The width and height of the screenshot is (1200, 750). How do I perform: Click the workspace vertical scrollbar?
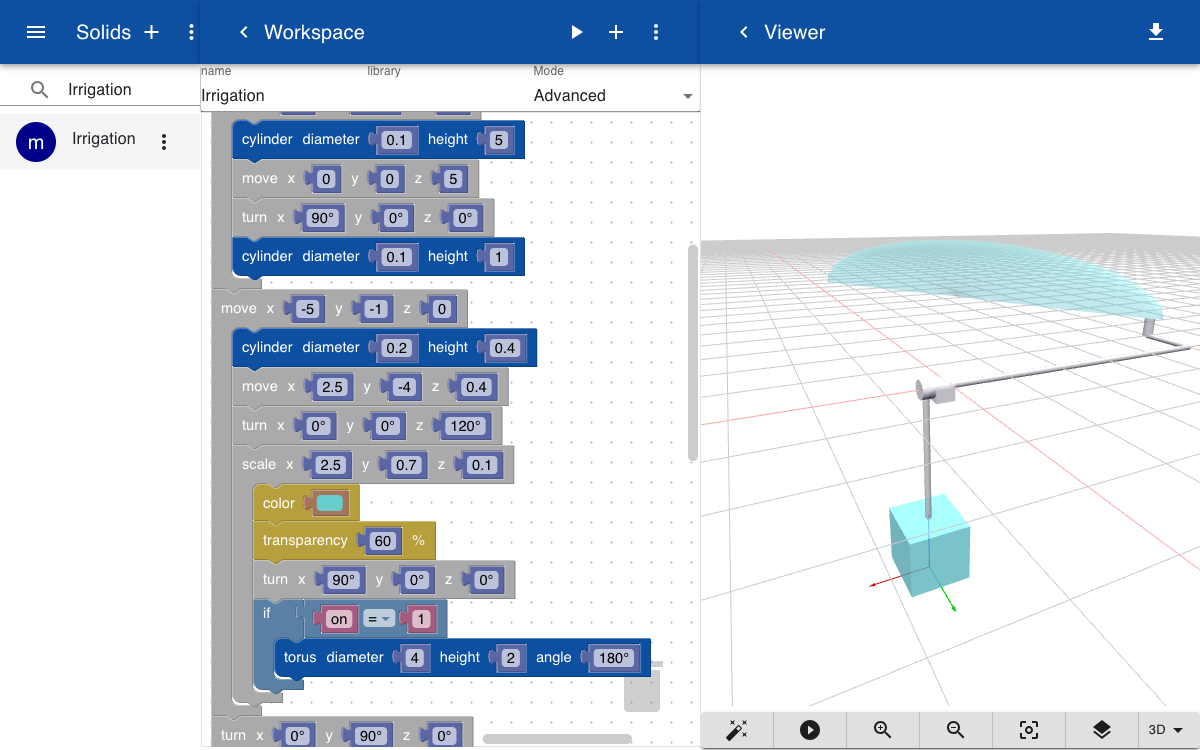692,352
